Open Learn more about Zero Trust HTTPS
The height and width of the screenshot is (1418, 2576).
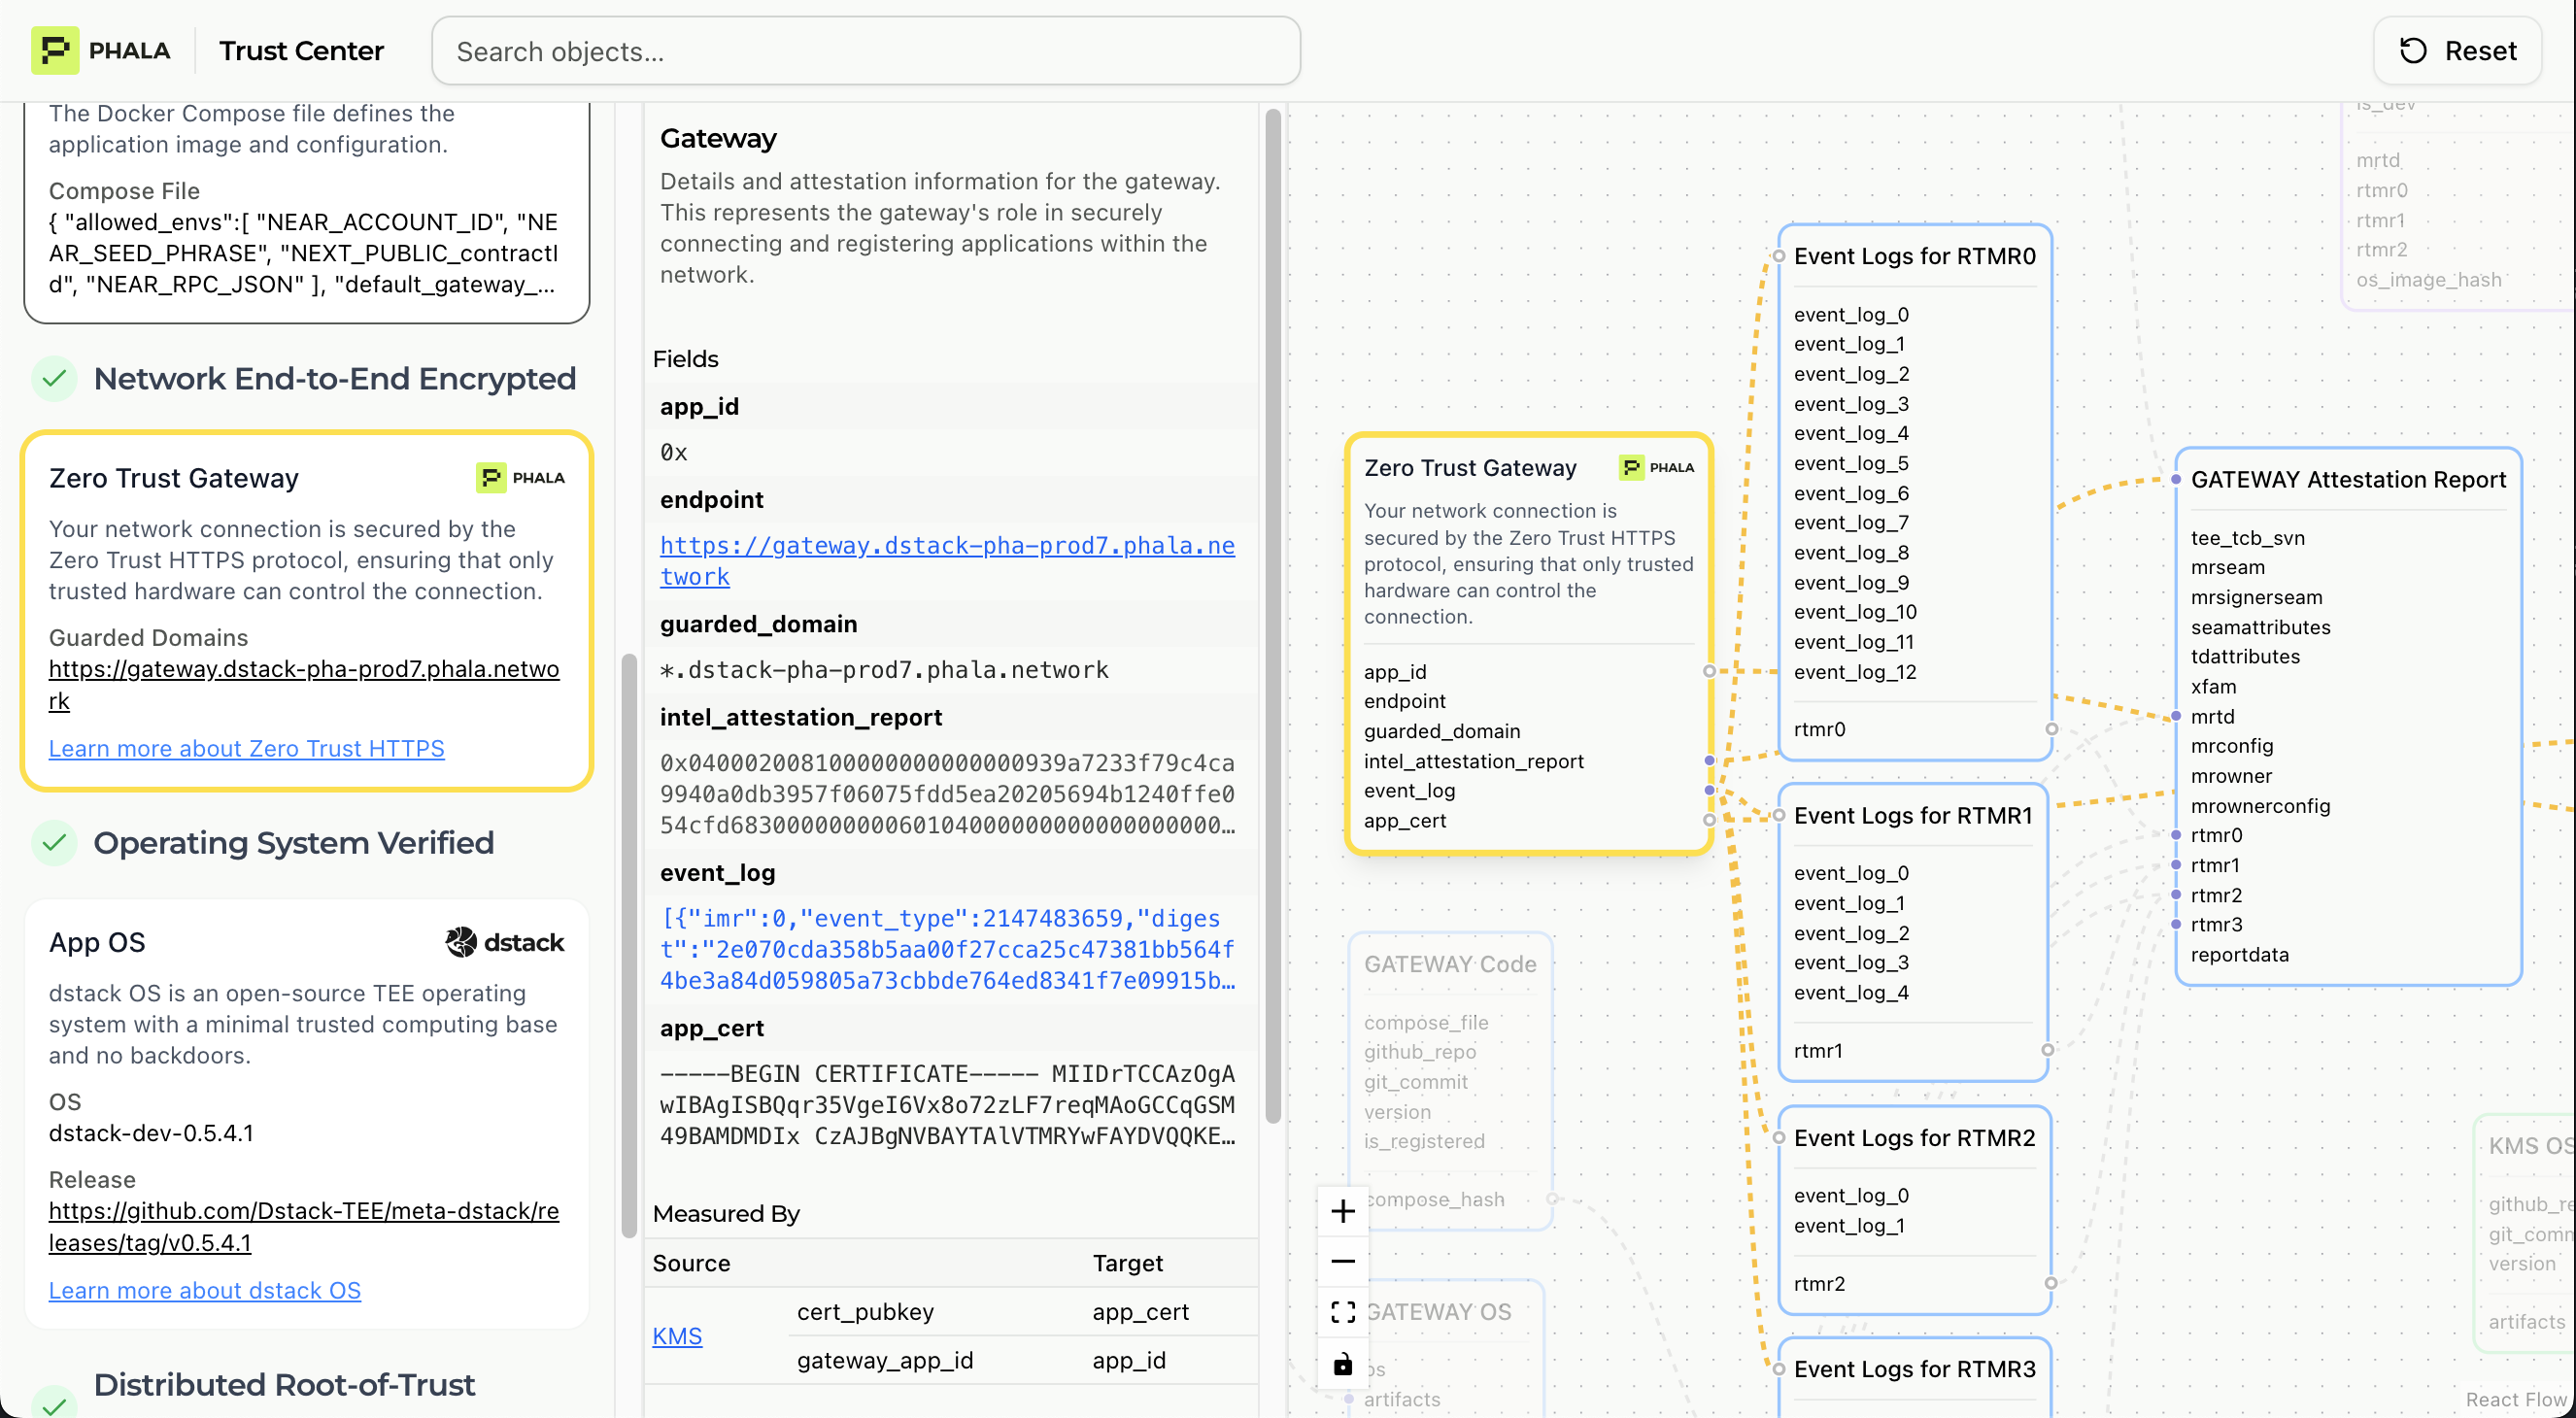point(246,748)
